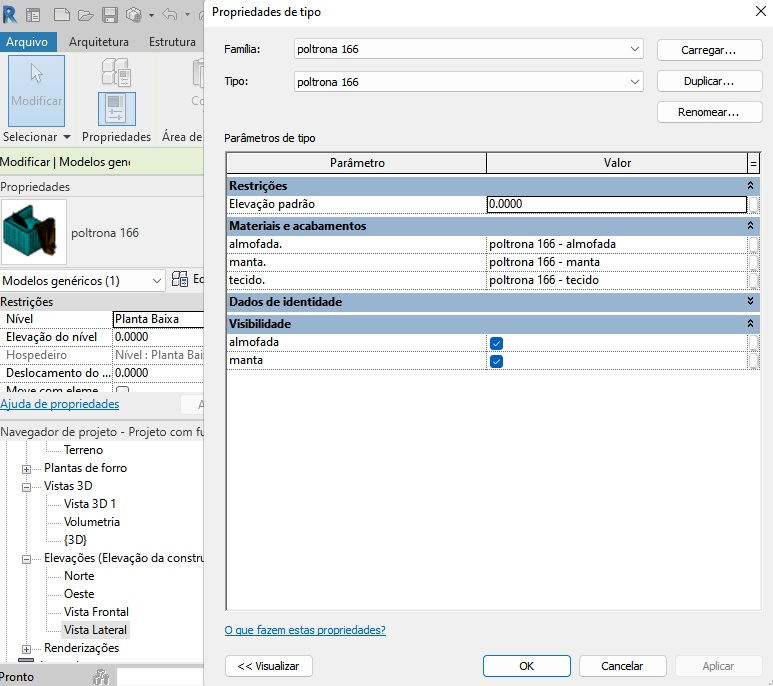Select the Volumetria view
The image size is (773, 686).
pos(92,522)
